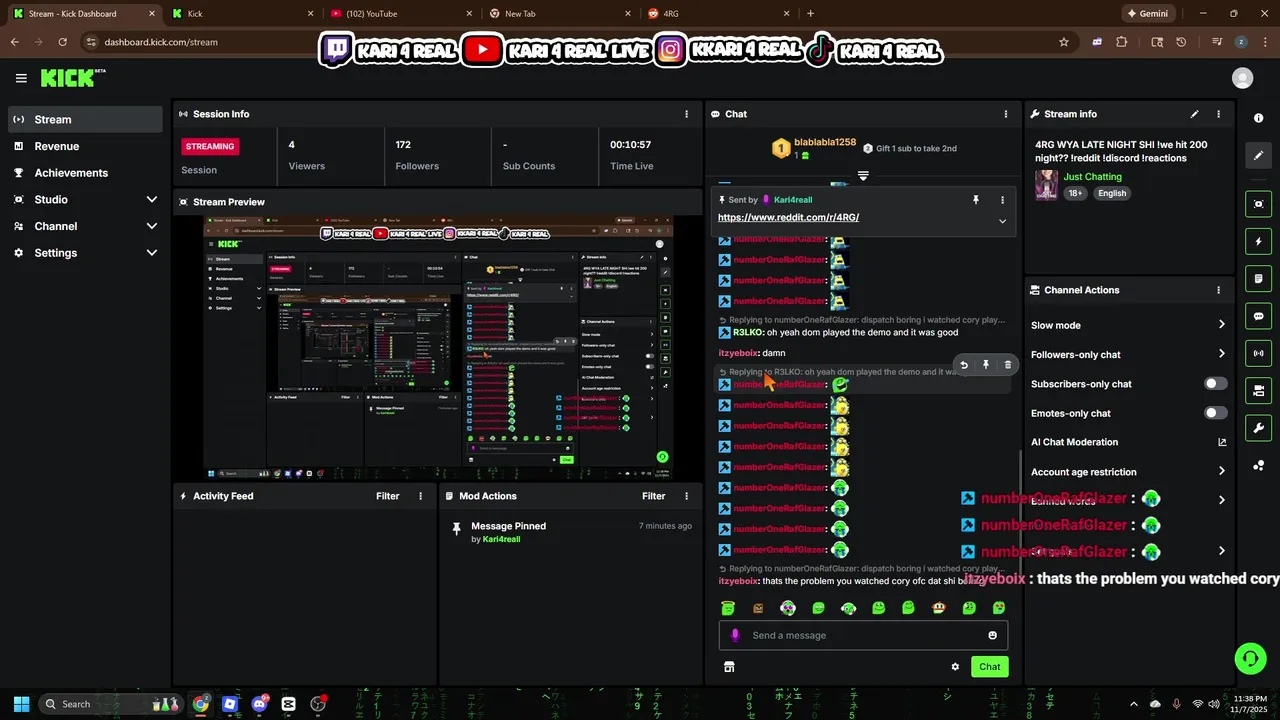This screenshot has height=720, width=1280.
Task: Click the Send a message input field
Action: click(863, 635)
